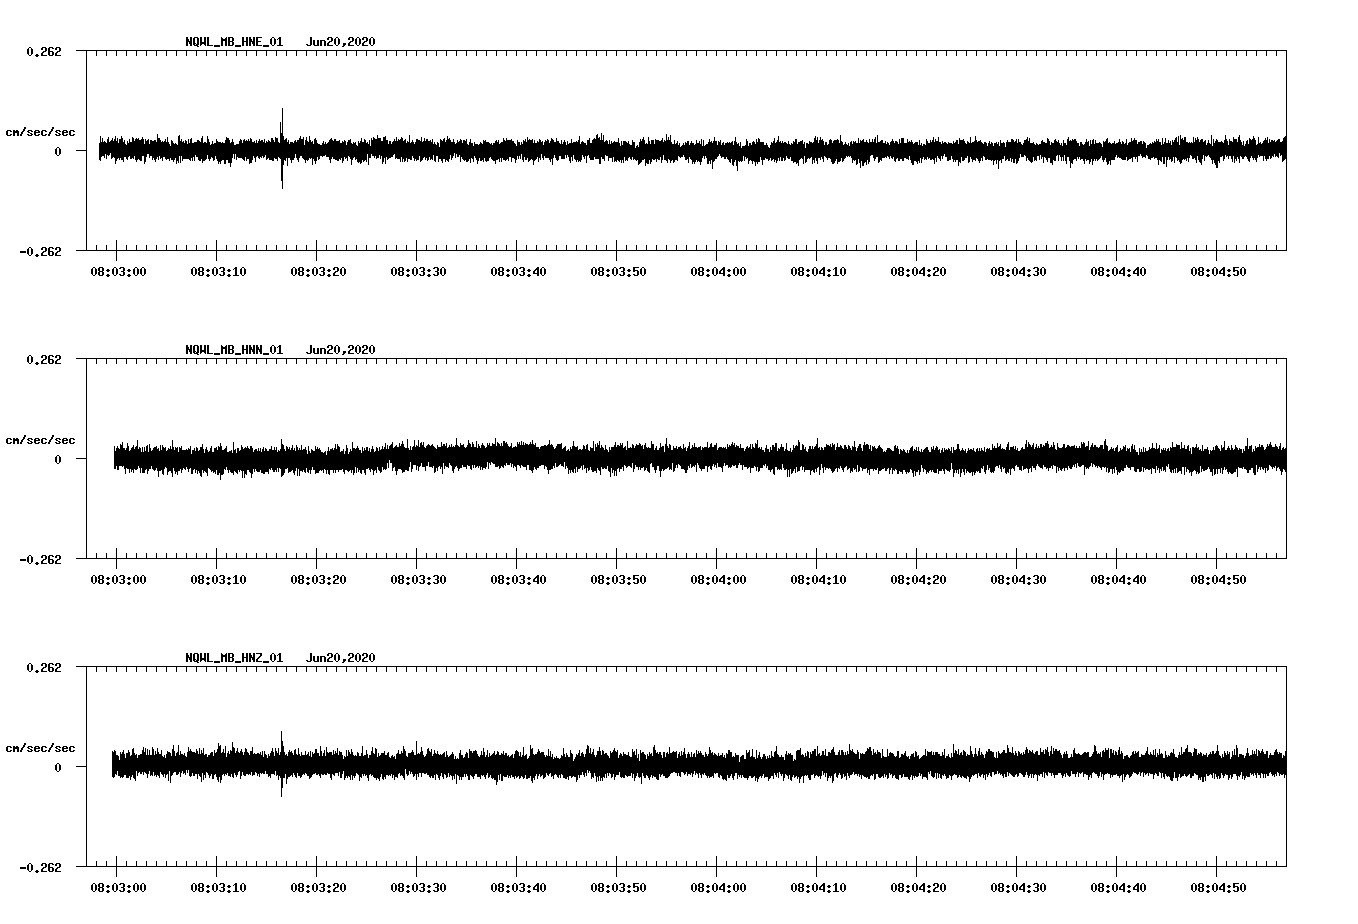Screen dimensions: 1358x924
Task: Click the 08:03:20 time label under HNE plot
Action: pos(318,272)
